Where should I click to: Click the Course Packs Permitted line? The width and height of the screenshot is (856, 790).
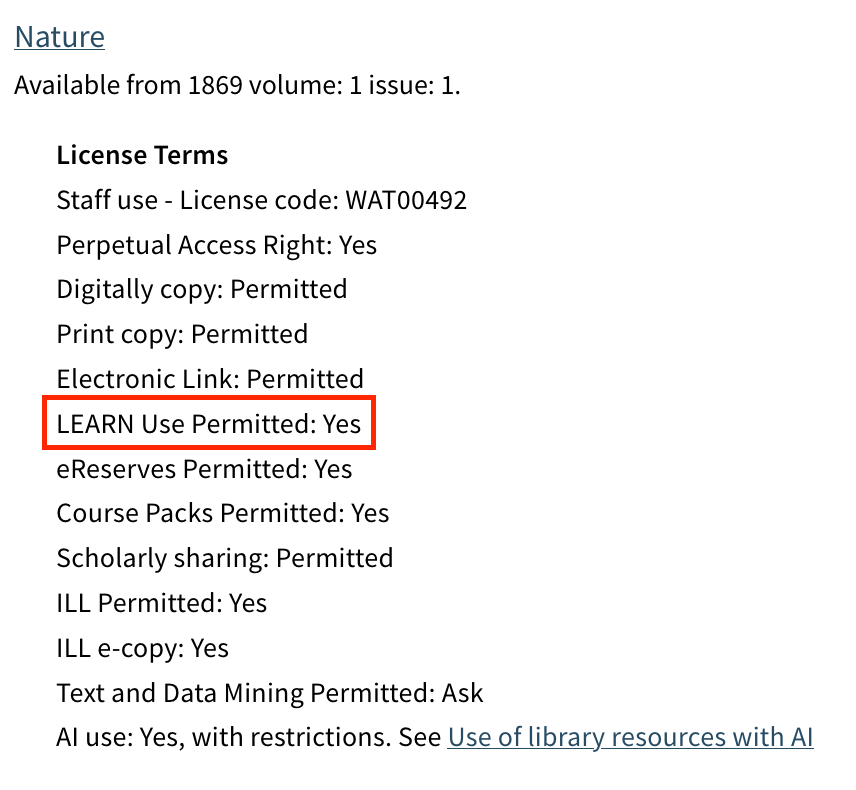click(222, 514)
